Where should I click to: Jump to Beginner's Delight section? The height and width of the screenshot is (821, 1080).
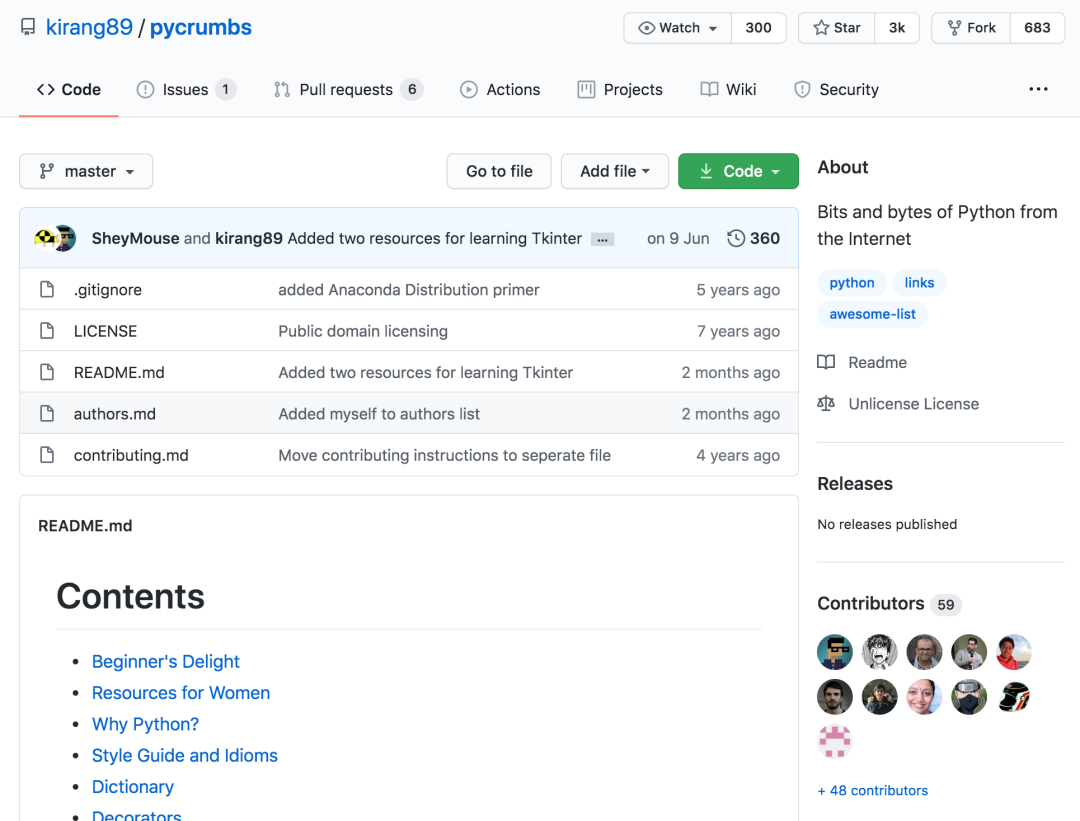click(165, 661)
